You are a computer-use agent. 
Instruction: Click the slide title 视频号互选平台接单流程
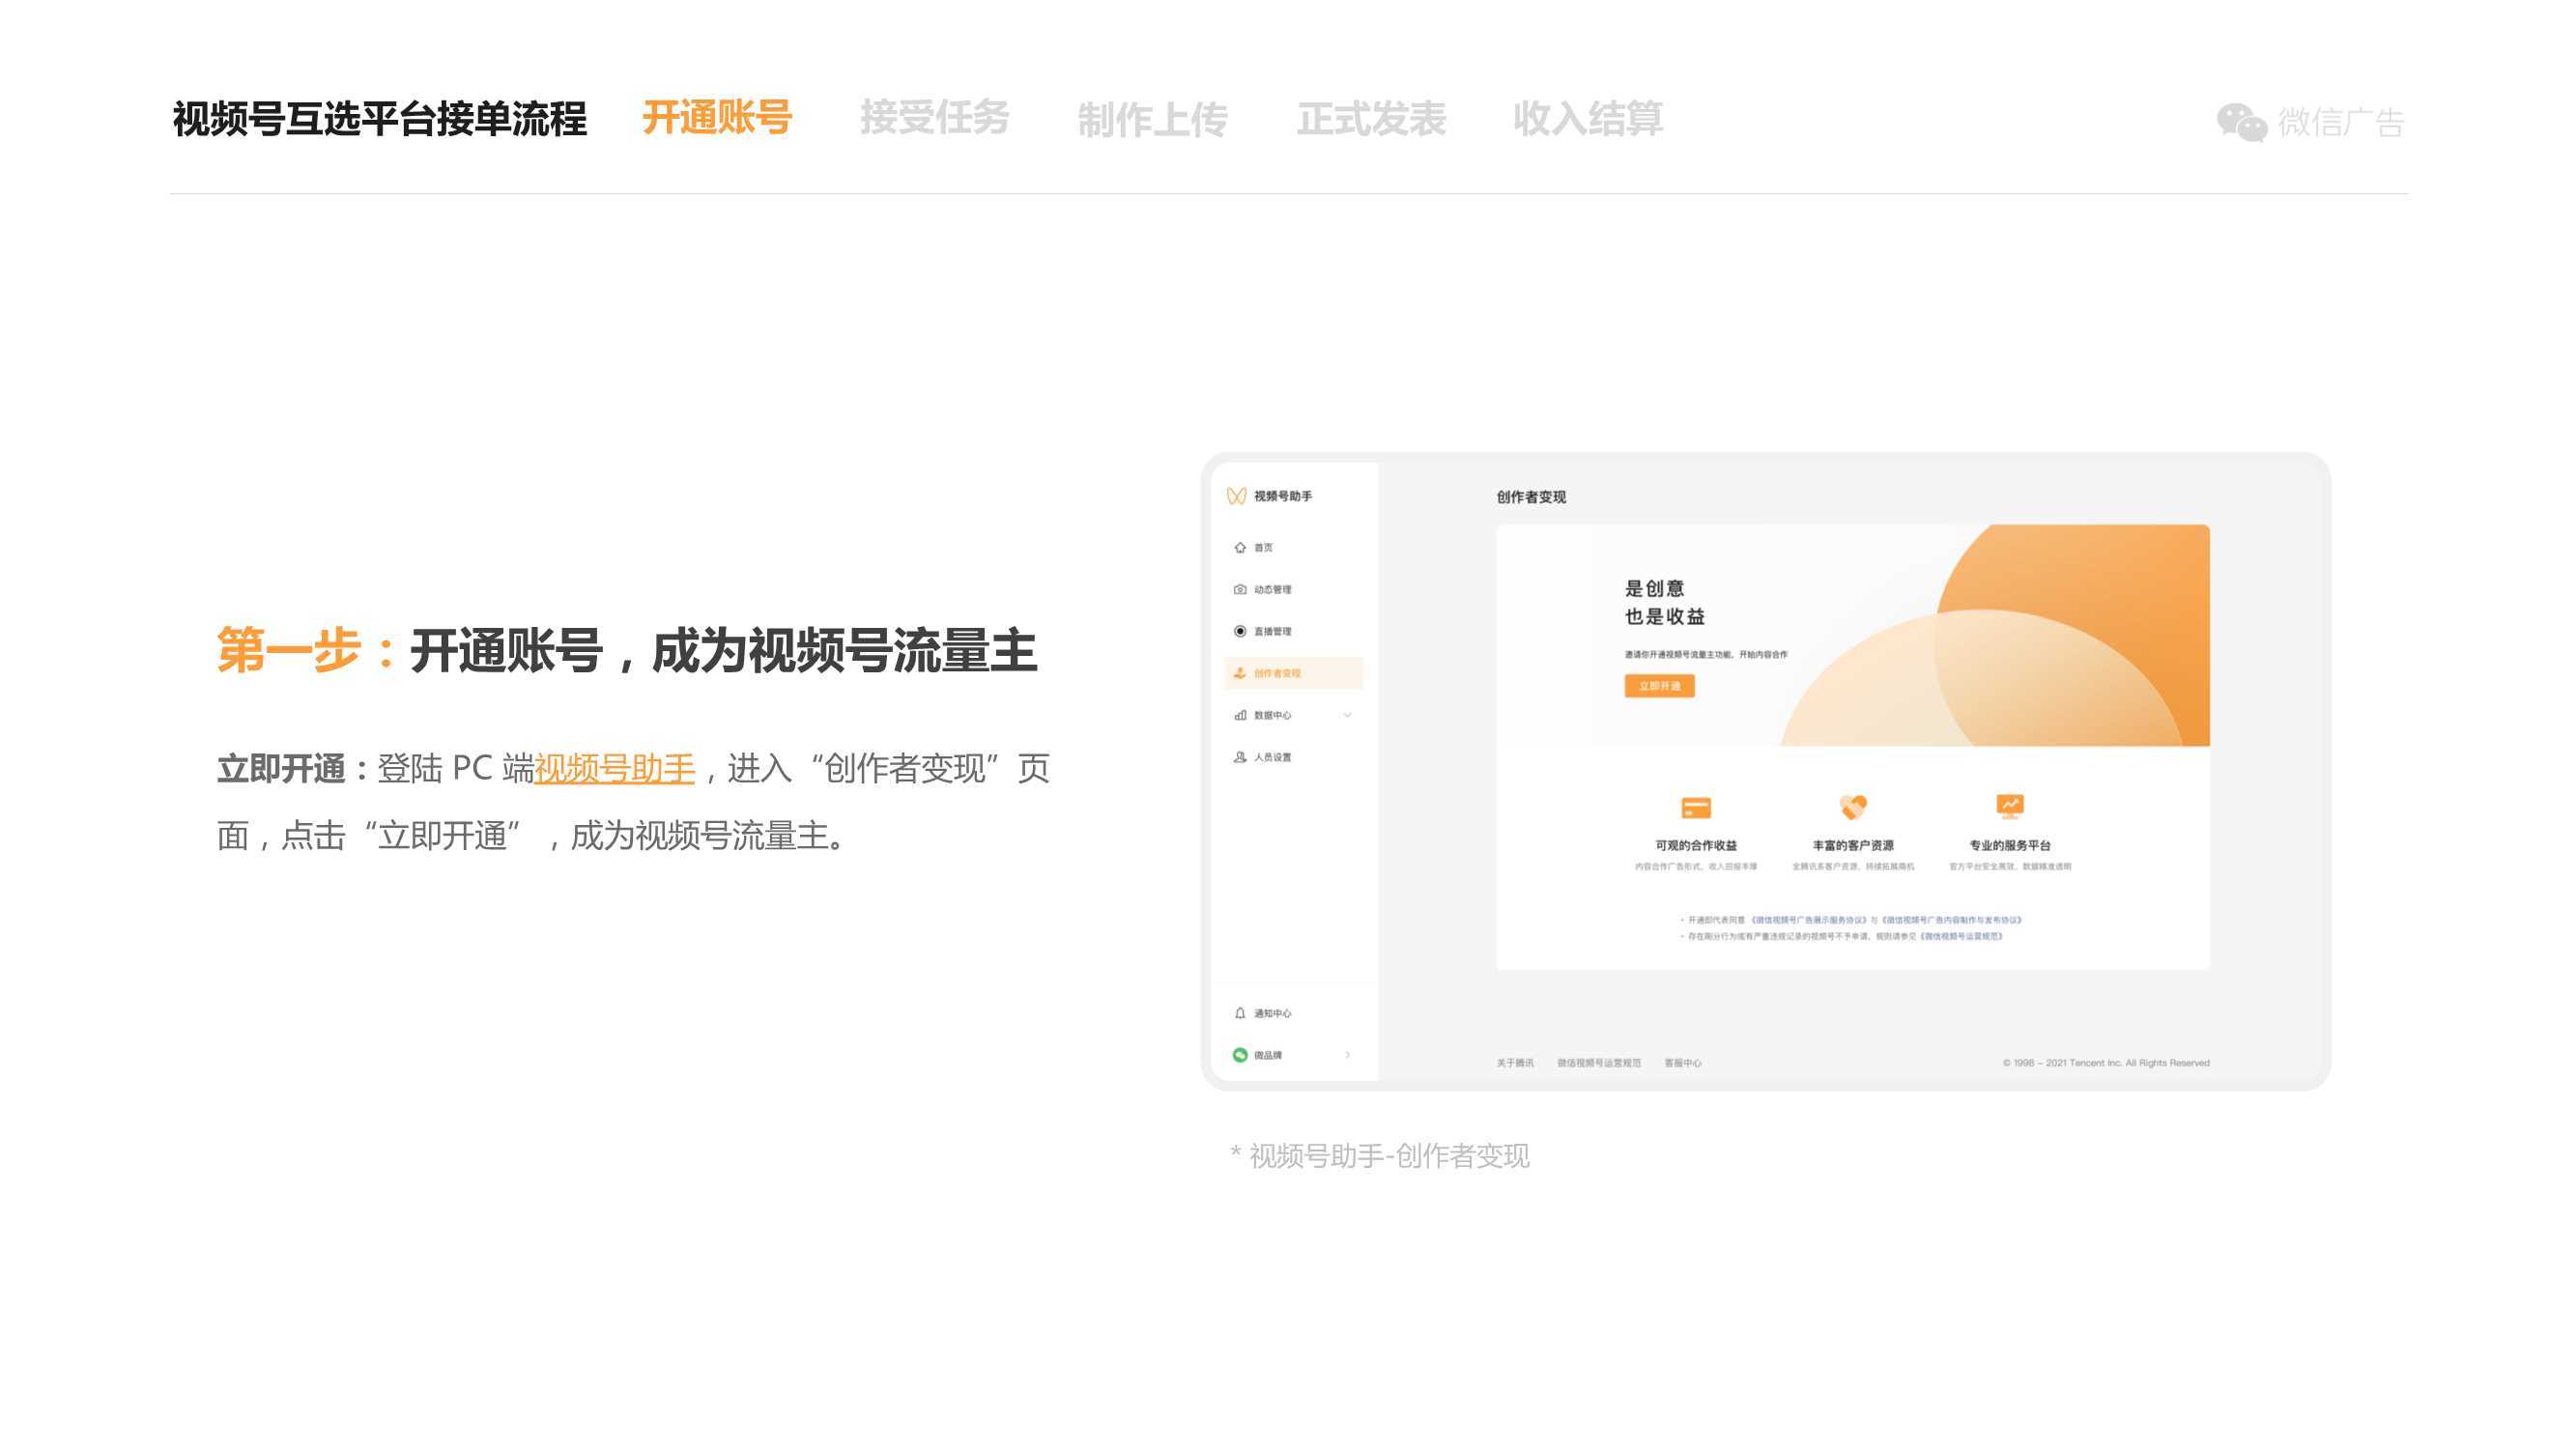tap(379, 119)
